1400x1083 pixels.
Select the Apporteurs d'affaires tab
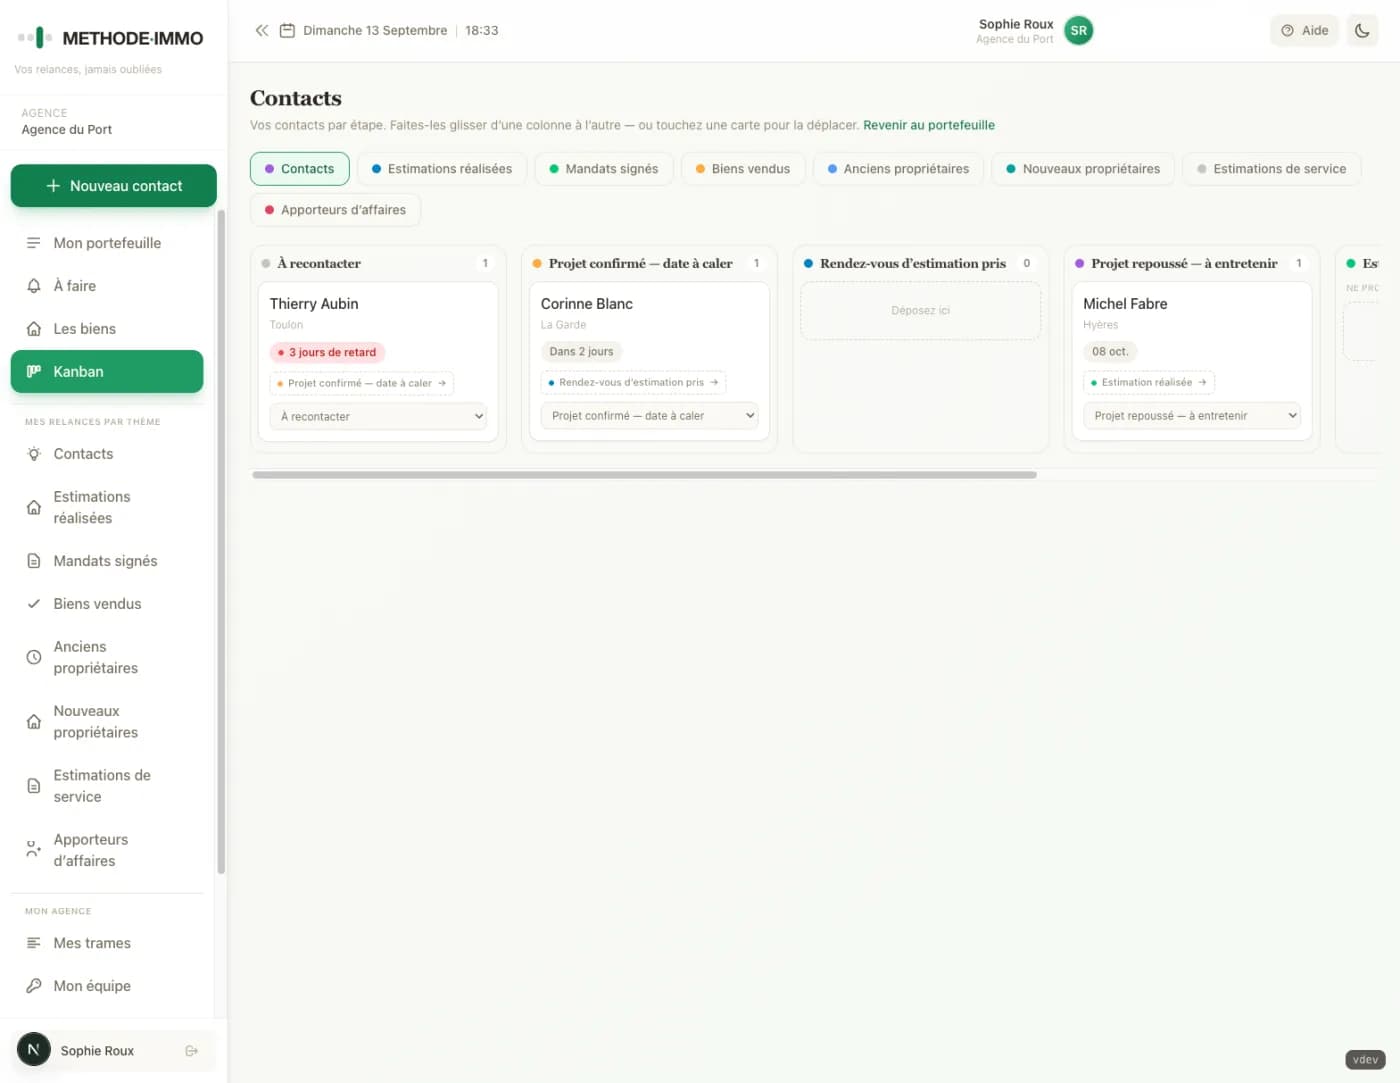coord(335,210)
